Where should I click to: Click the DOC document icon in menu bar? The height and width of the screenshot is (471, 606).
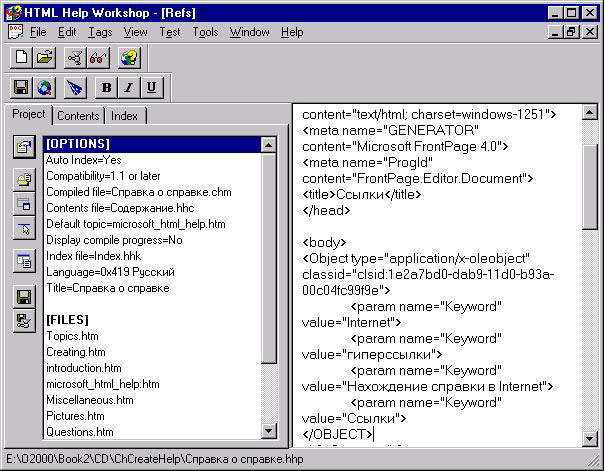point(15,32)
